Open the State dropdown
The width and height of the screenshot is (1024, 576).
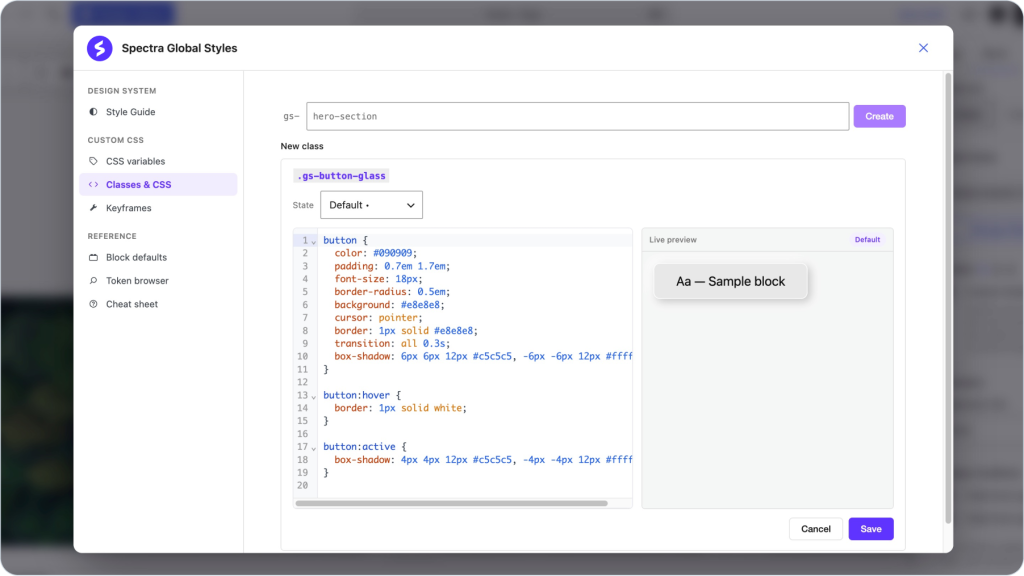(x=371, y=205)
